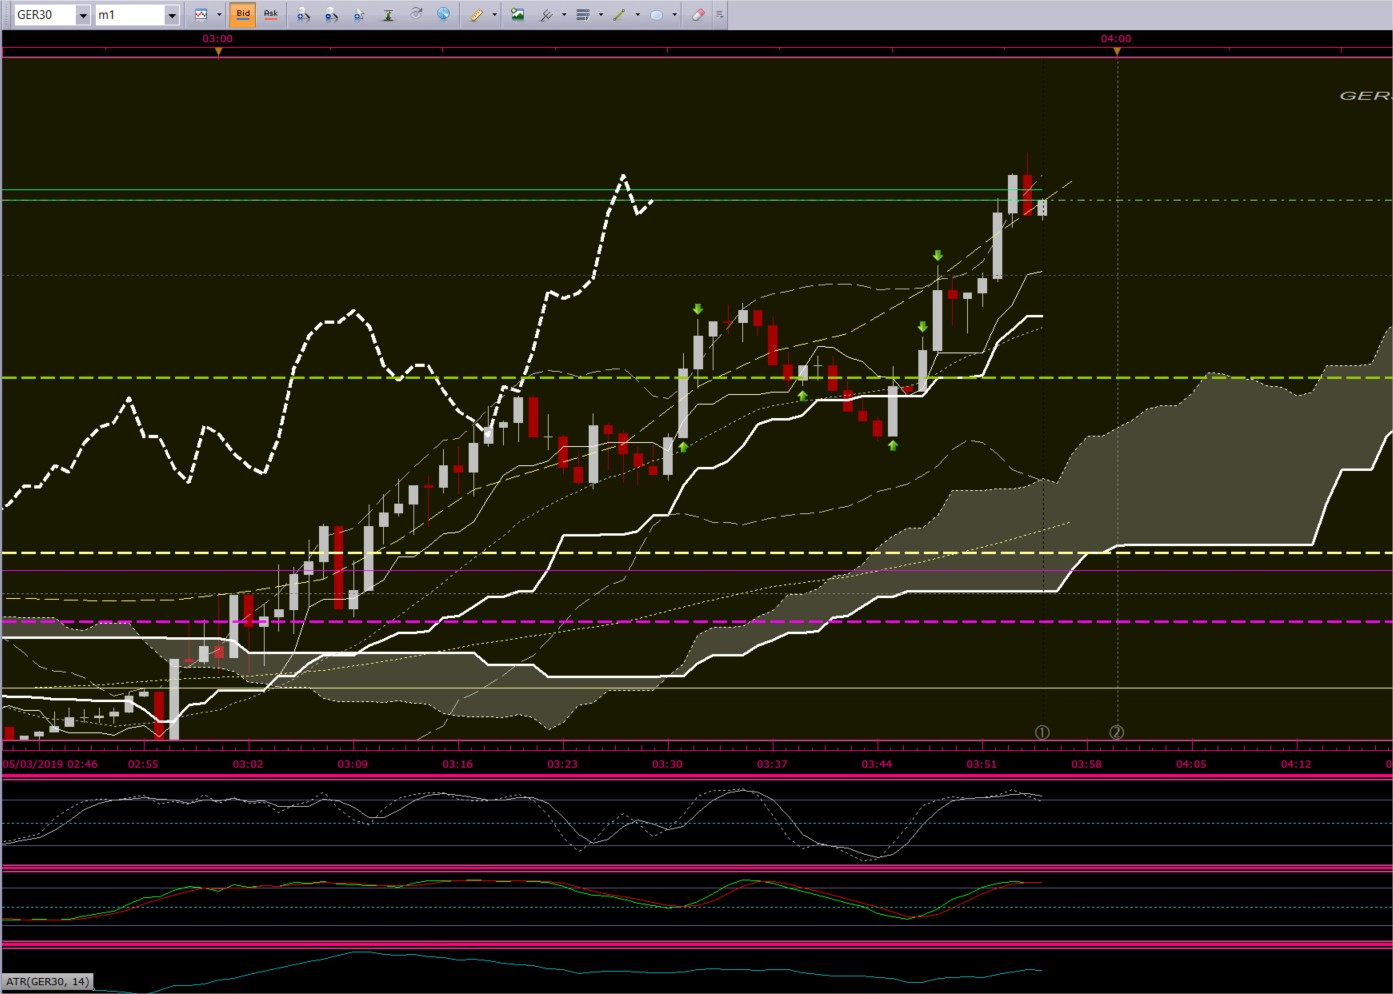The width and height of the screenshot is (1393, 994).
Task: Click the picture snapshot icon
Action: (517, 15)
